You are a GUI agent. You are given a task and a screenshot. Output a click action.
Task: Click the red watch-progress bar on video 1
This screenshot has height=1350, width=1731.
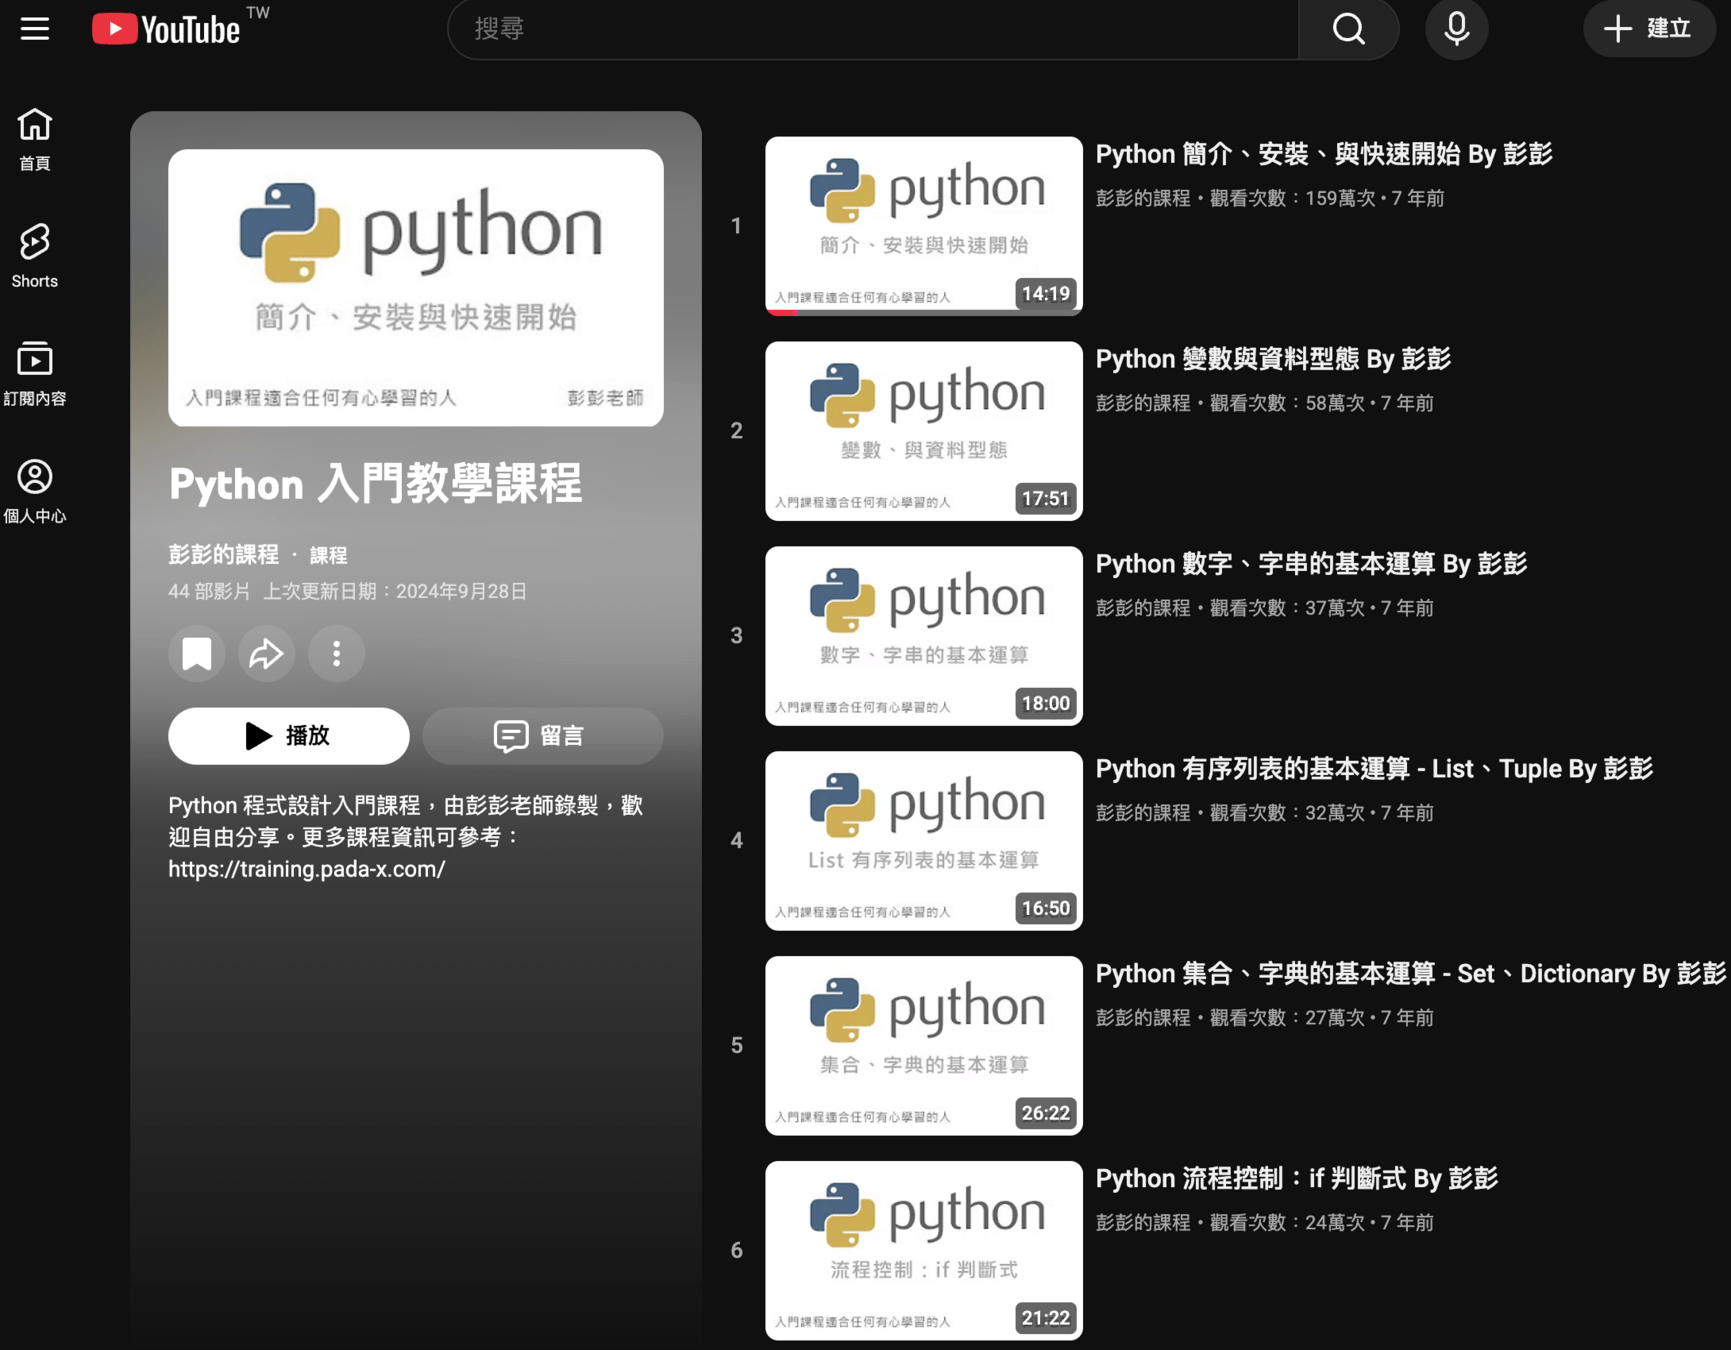782,313
